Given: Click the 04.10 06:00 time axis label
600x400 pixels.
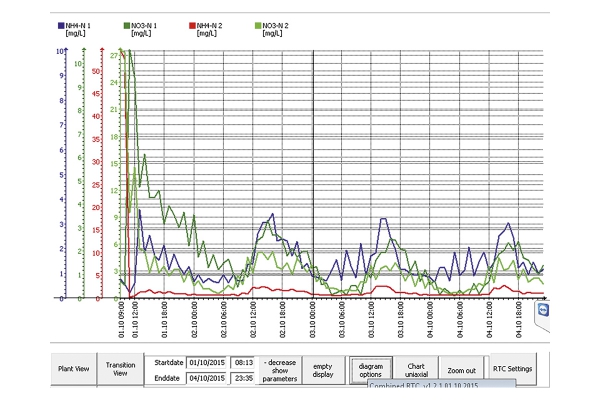Looking at the screenshot, I should (x=460, y=320).
